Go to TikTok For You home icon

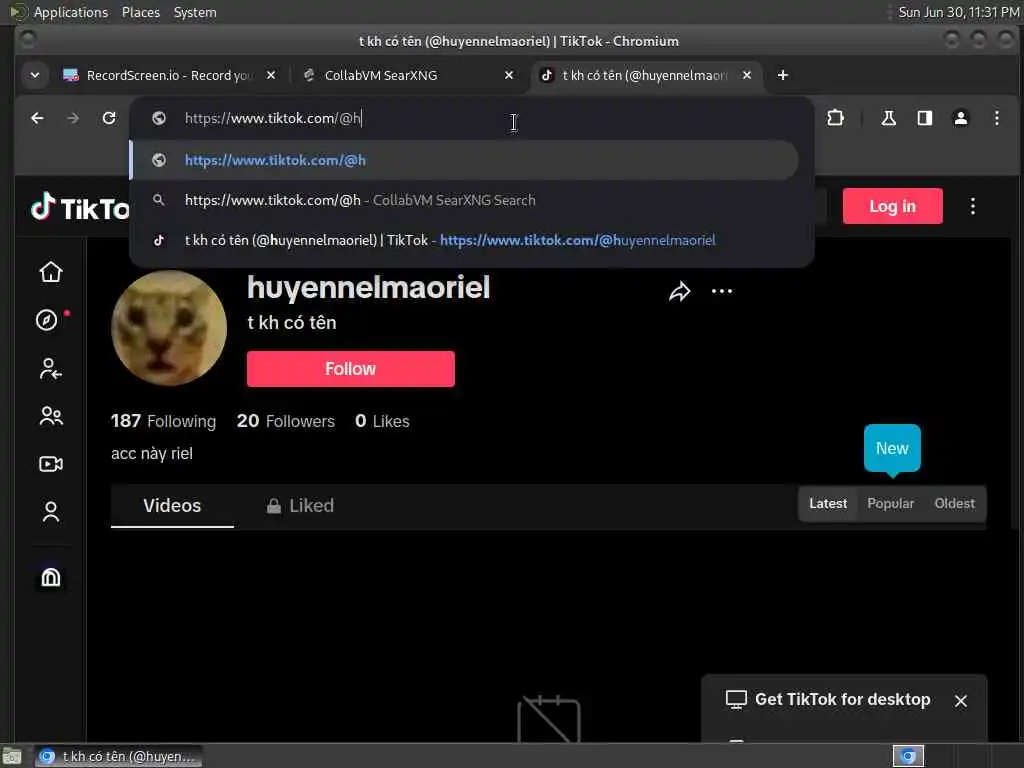(50, 272)
